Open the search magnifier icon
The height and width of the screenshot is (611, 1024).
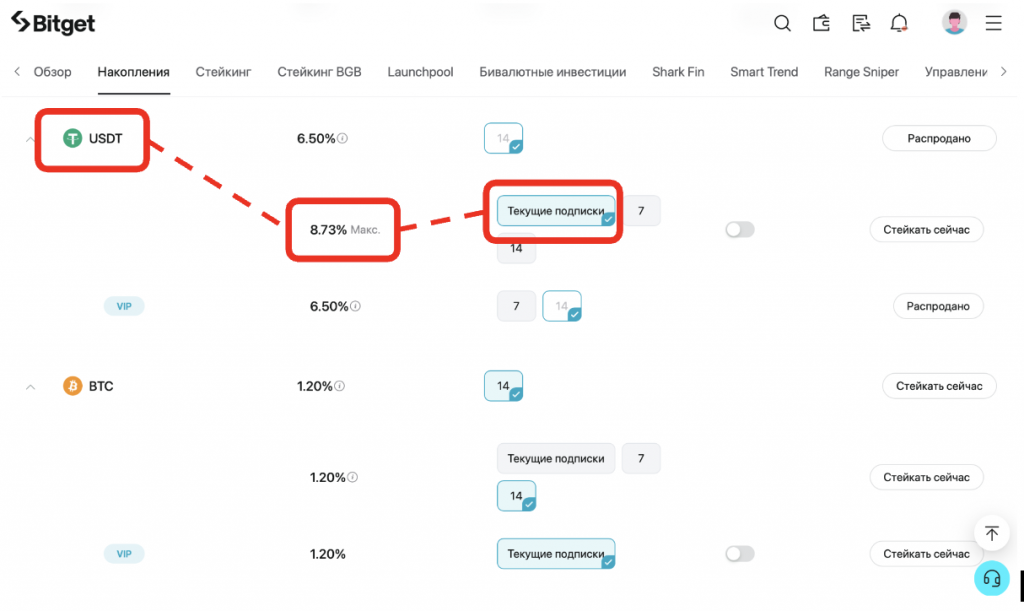click(783, 23)
